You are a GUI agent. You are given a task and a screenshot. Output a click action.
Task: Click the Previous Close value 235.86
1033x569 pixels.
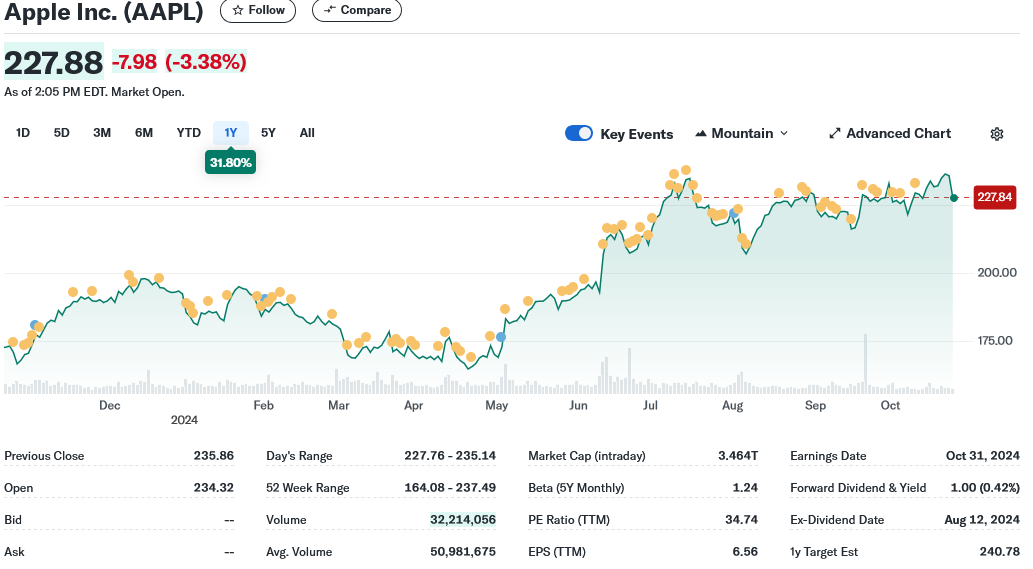click(213, 456)
